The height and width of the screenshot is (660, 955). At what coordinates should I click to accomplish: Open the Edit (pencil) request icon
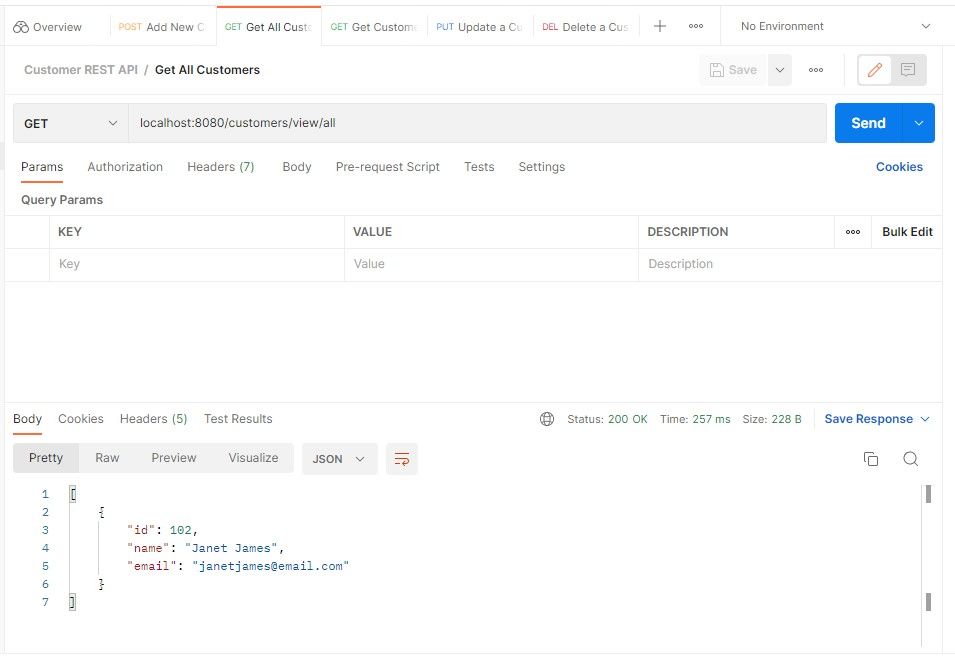[875, 70]
